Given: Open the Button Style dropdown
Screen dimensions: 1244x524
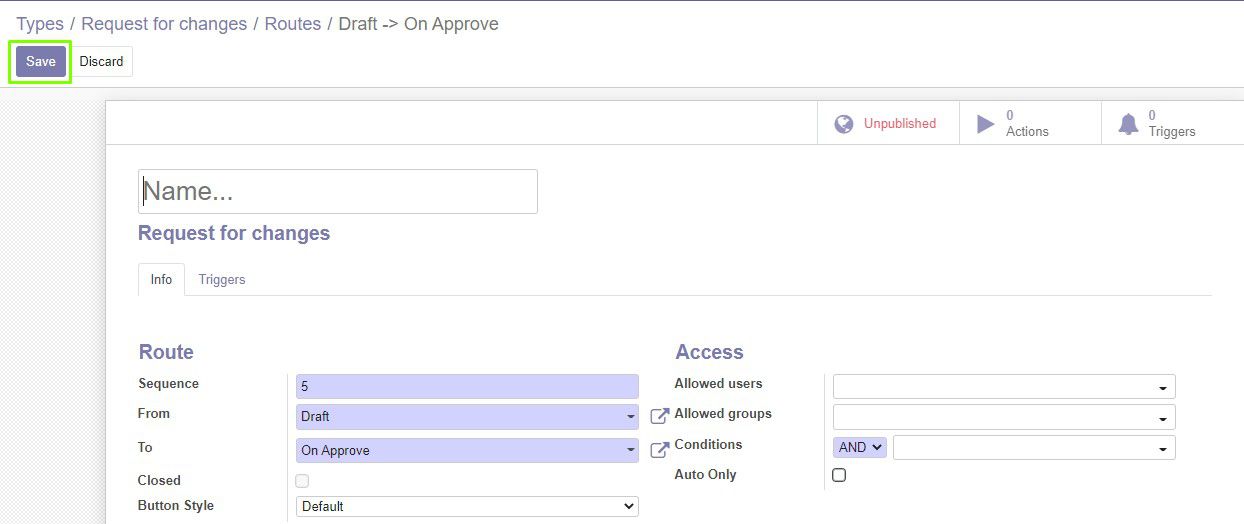Looking at the screenshot, I should [467, 506].
